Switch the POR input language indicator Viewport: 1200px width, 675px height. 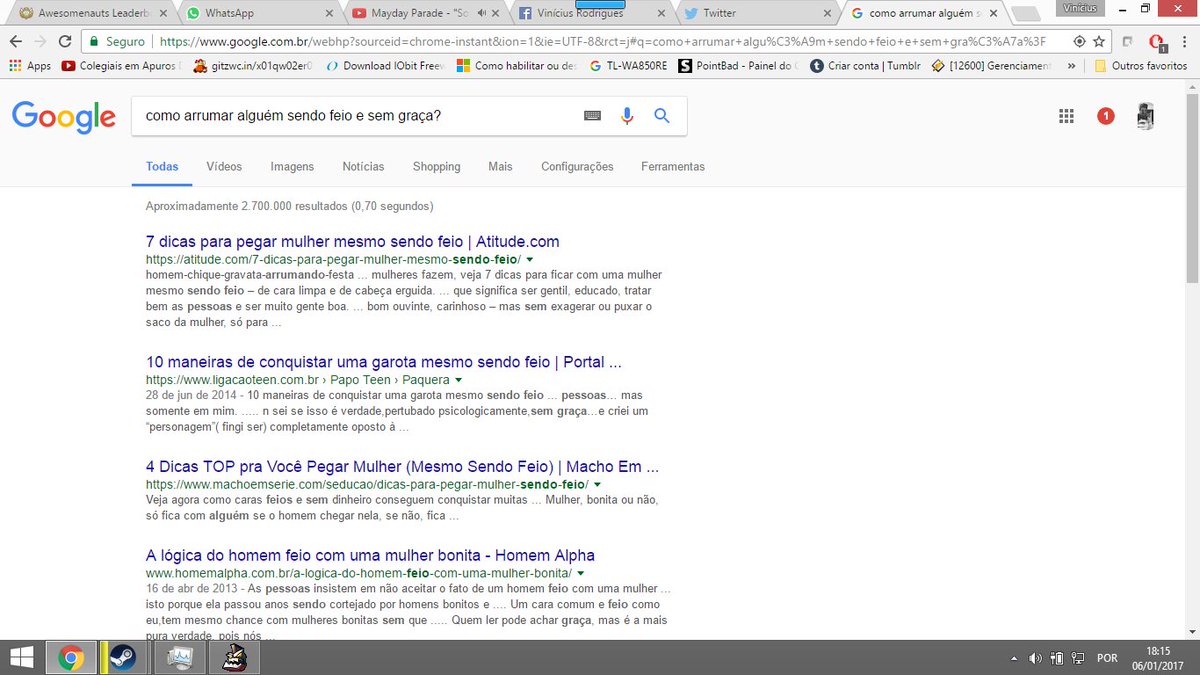(x=1107, y=658)
